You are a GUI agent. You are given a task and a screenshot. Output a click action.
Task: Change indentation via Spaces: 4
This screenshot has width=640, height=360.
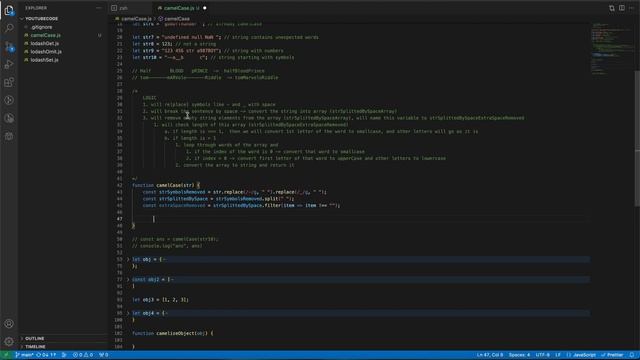coord(519,355)
